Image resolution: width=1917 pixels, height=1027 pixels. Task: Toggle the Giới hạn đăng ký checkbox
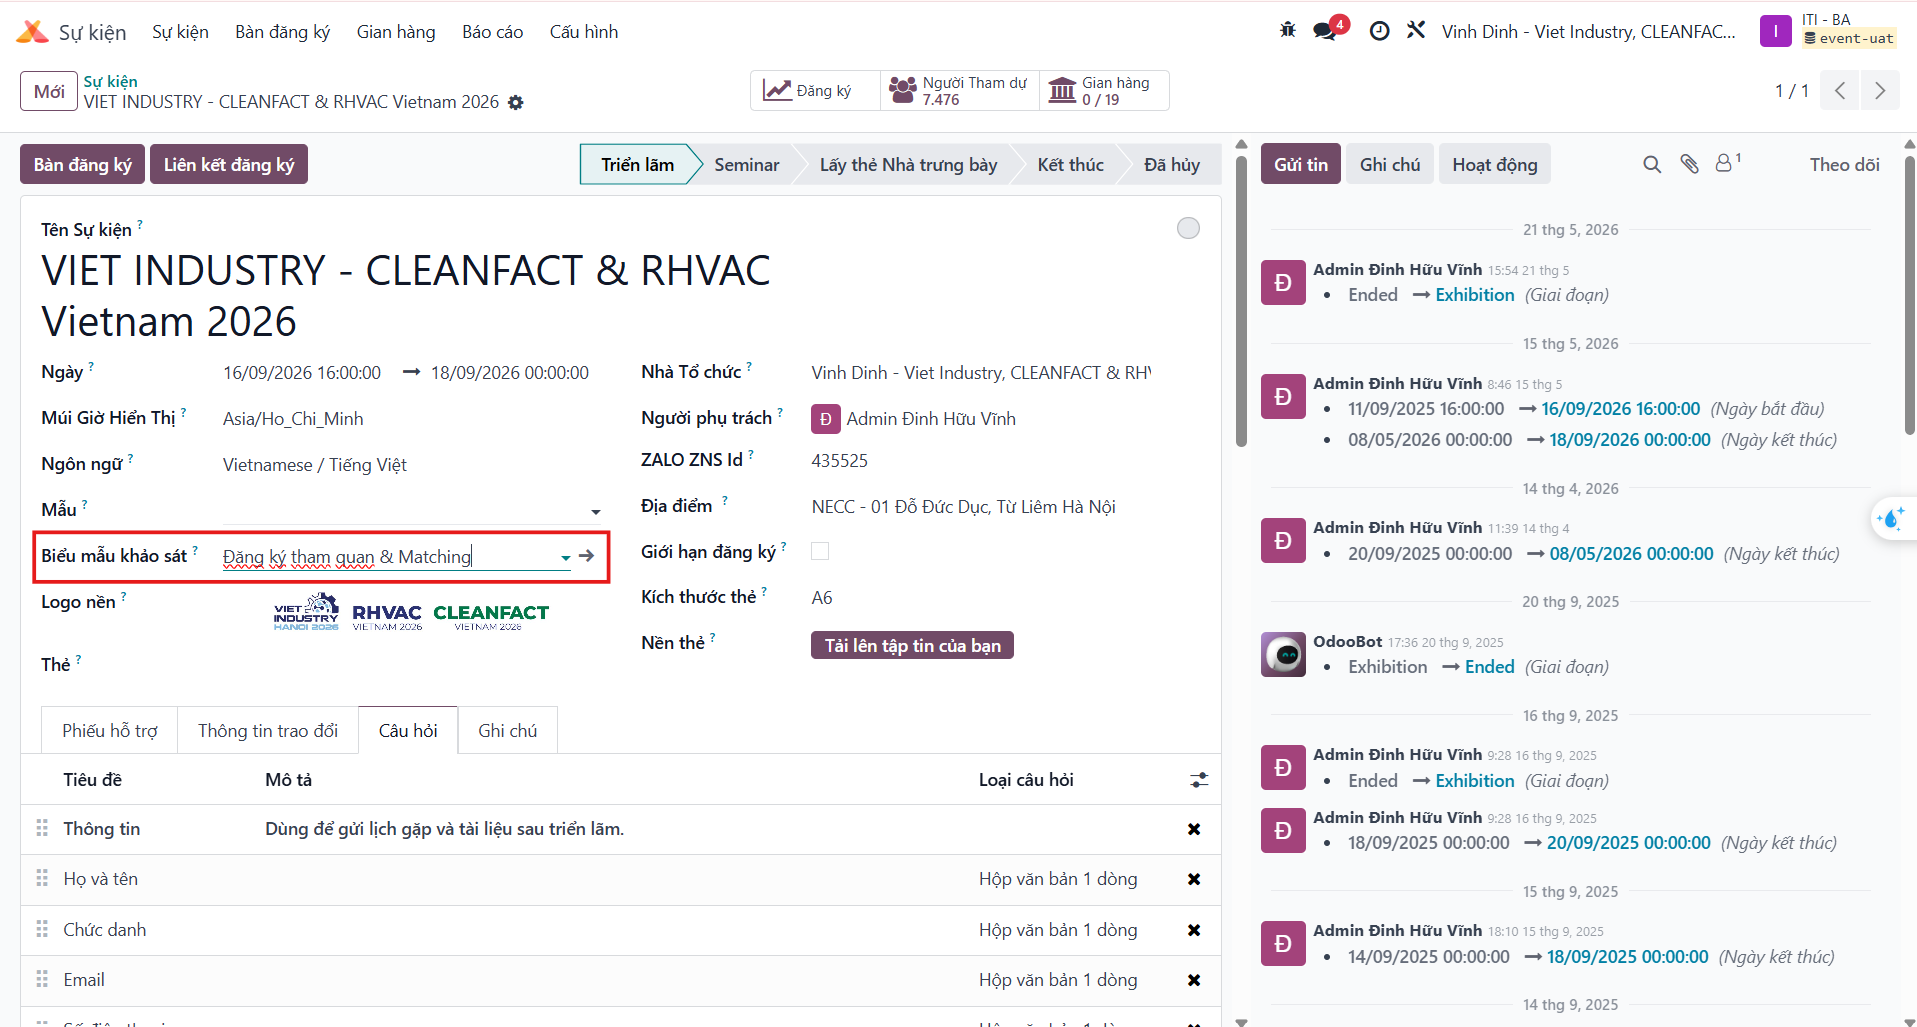click(x=820, y=551)
